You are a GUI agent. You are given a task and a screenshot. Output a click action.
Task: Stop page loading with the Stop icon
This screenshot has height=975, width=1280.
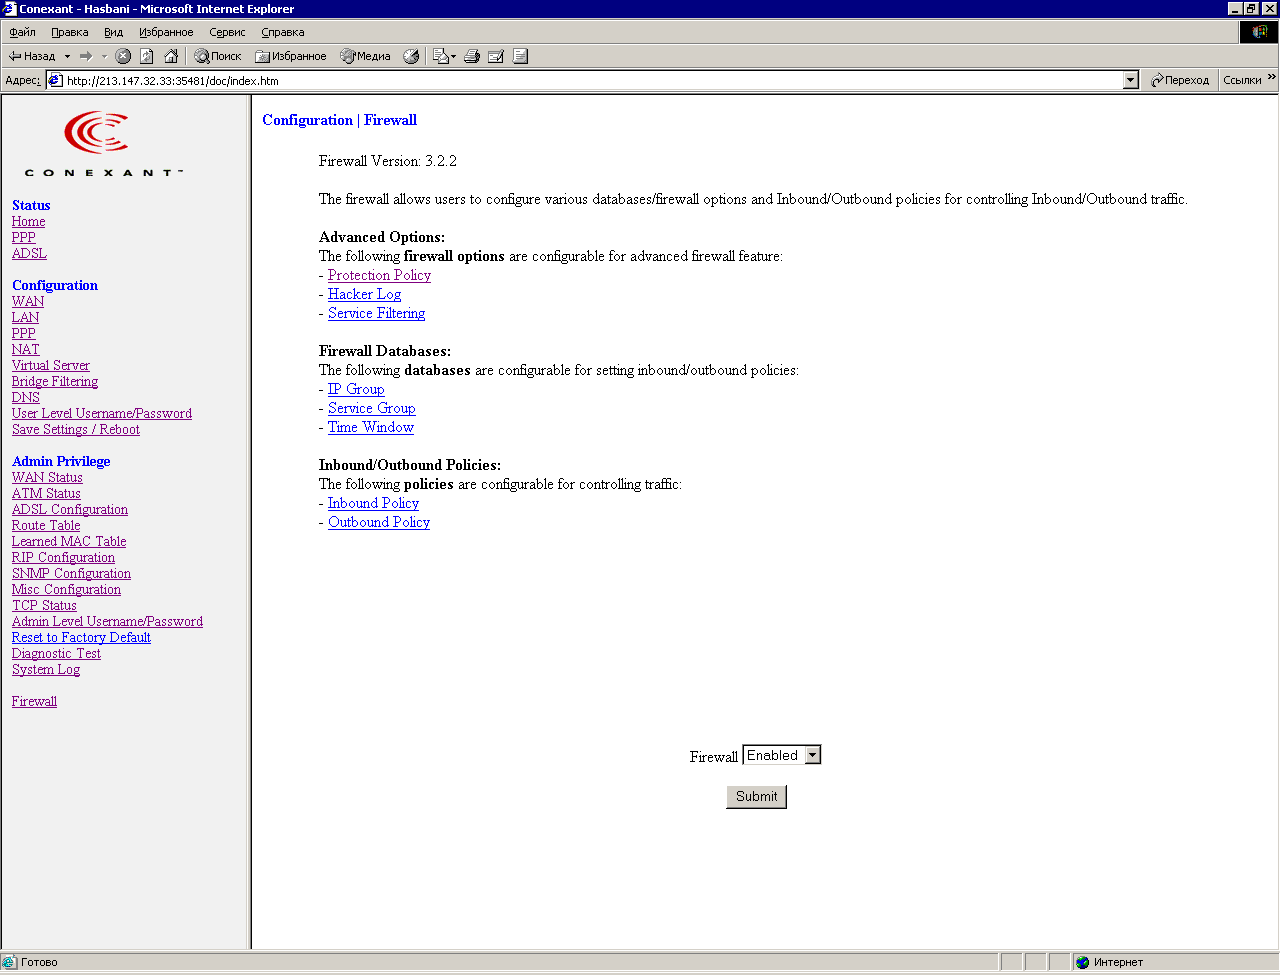tap(123, 56)
